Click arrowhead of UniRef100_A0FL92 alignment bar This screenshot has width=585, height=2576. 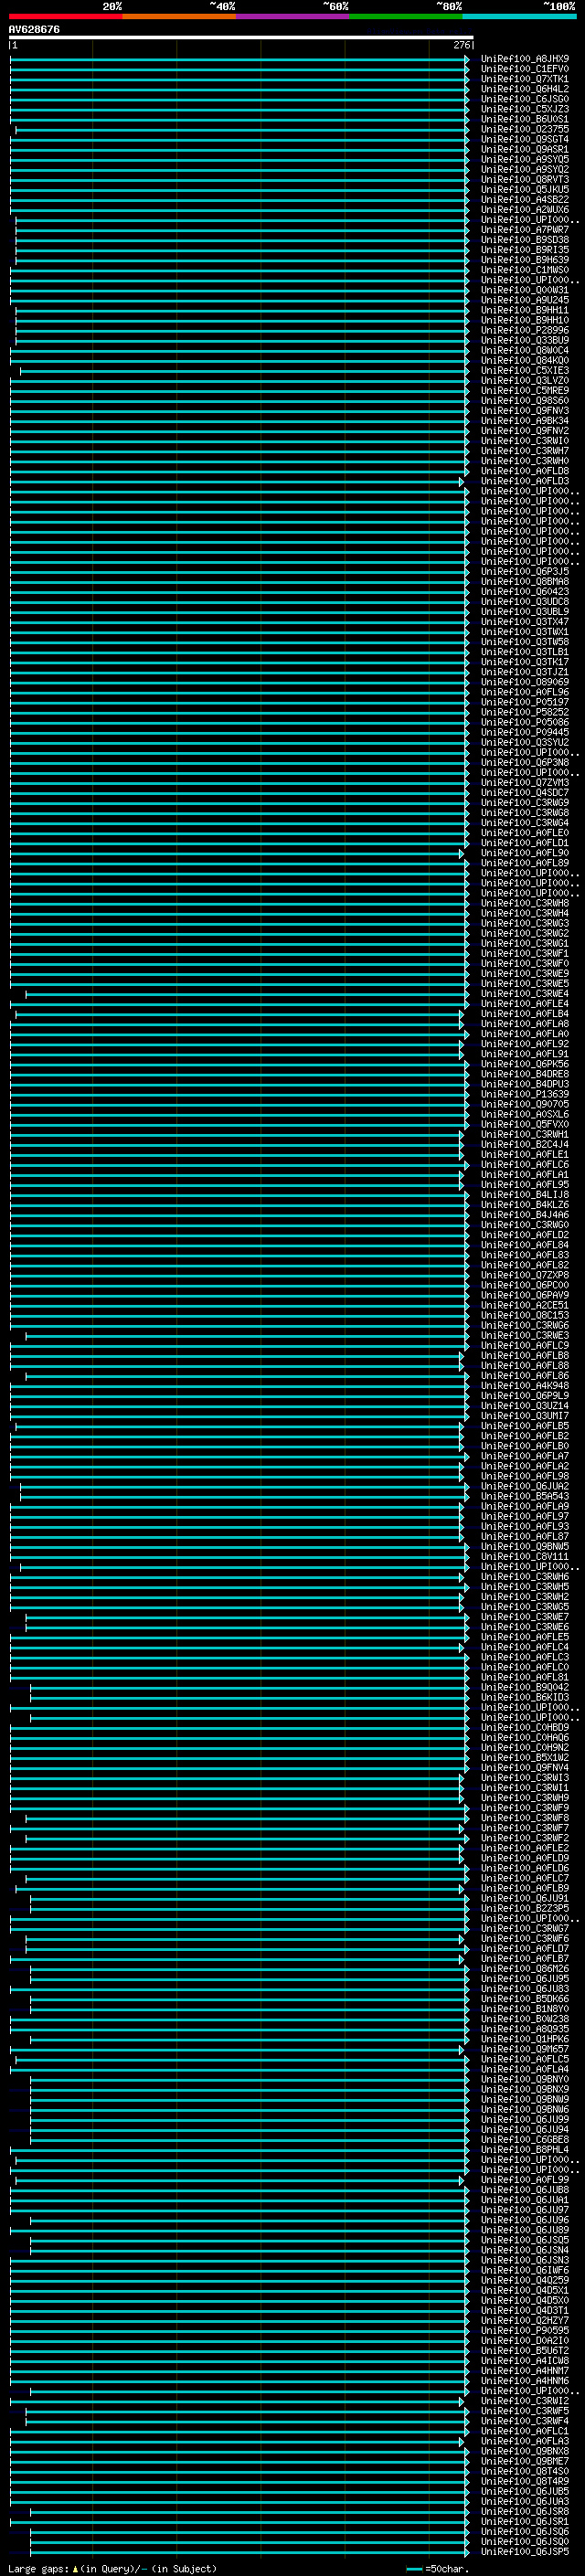click(x=461, y=1044)
